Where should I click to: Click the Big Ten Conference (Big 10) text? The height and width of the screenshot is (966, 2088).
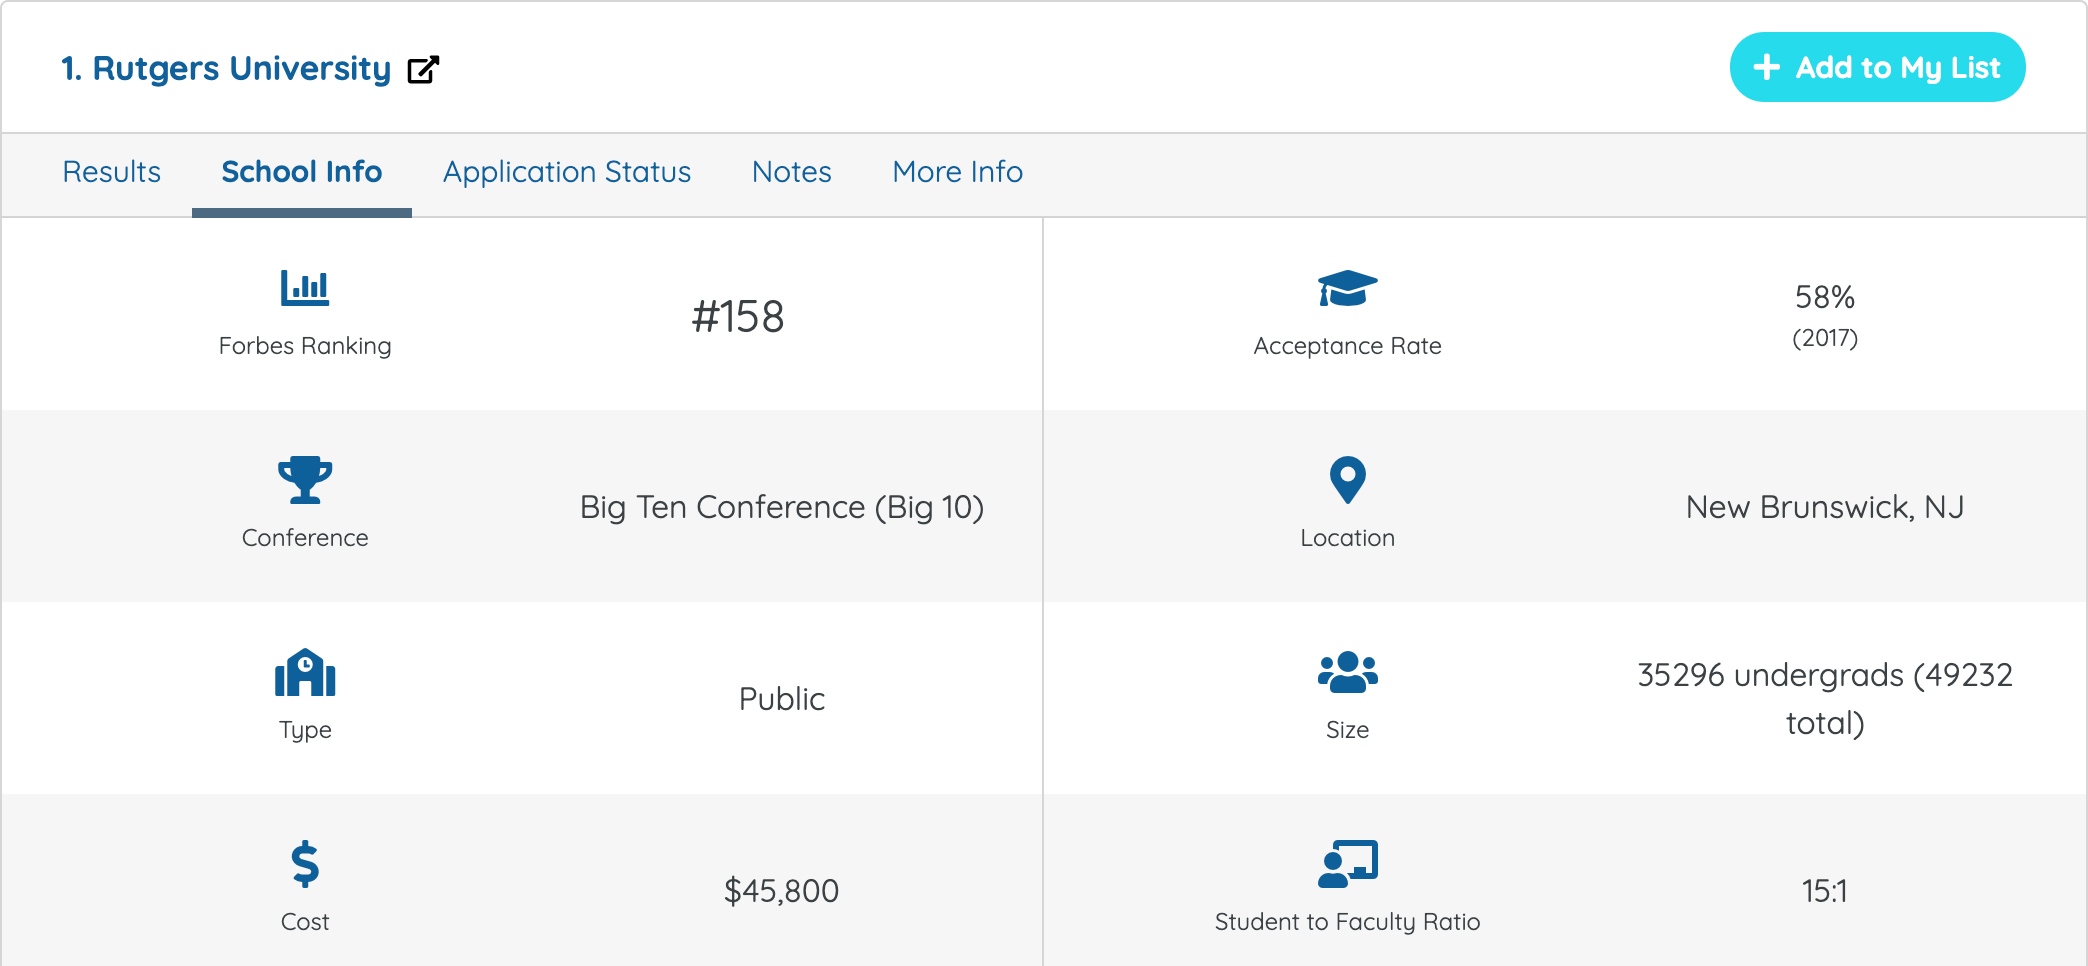coord(782,508)
